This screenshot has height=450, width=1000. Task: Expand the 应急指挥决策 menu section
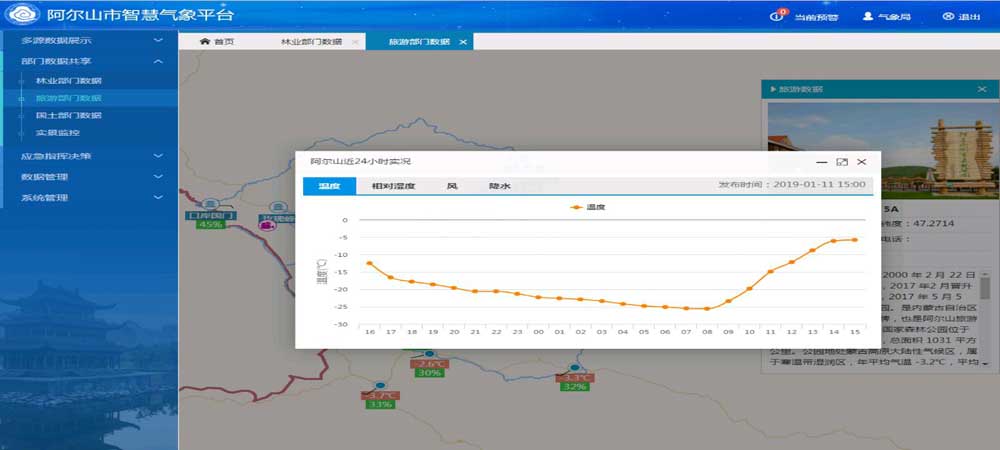point(158,156)
